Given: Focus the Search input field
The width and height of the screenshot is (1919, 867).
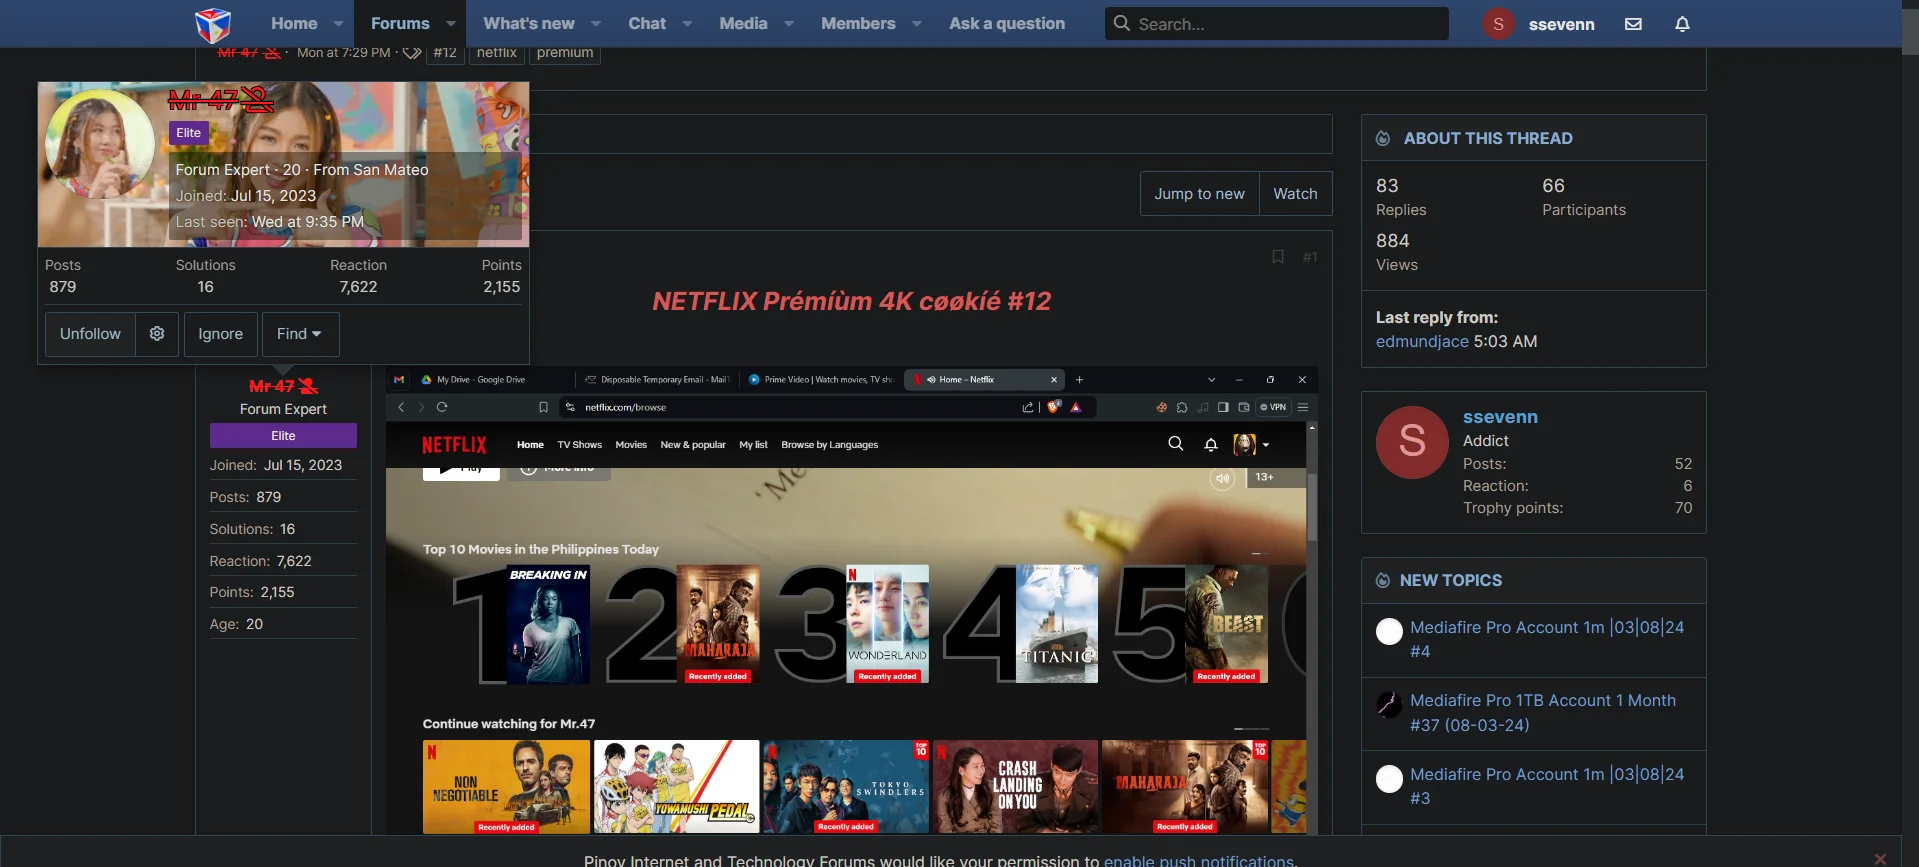Looking at the screenshot, I should pos(1277,24).
